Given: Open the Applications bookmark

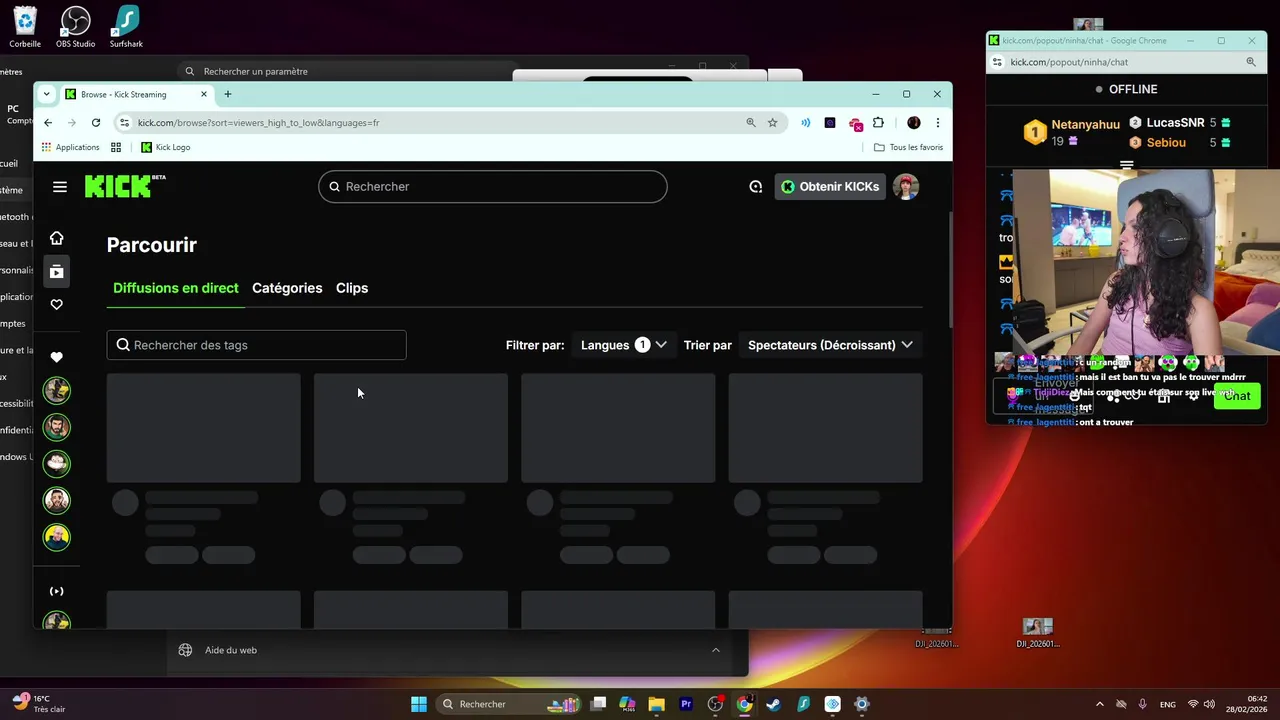Looking at the screenshot, I should click(x=70, y=147).
